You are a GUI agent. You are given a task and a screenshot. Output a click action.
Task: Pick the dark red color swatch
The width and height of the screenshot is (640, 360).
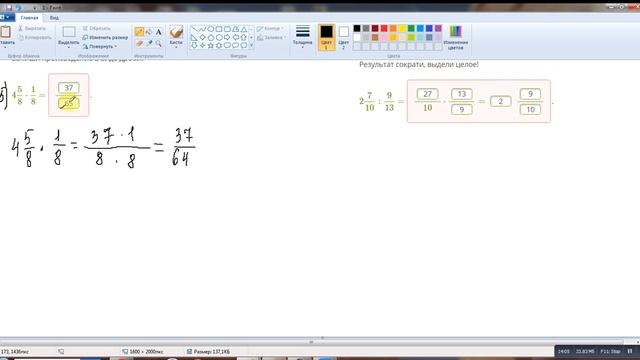click(375, 28)
